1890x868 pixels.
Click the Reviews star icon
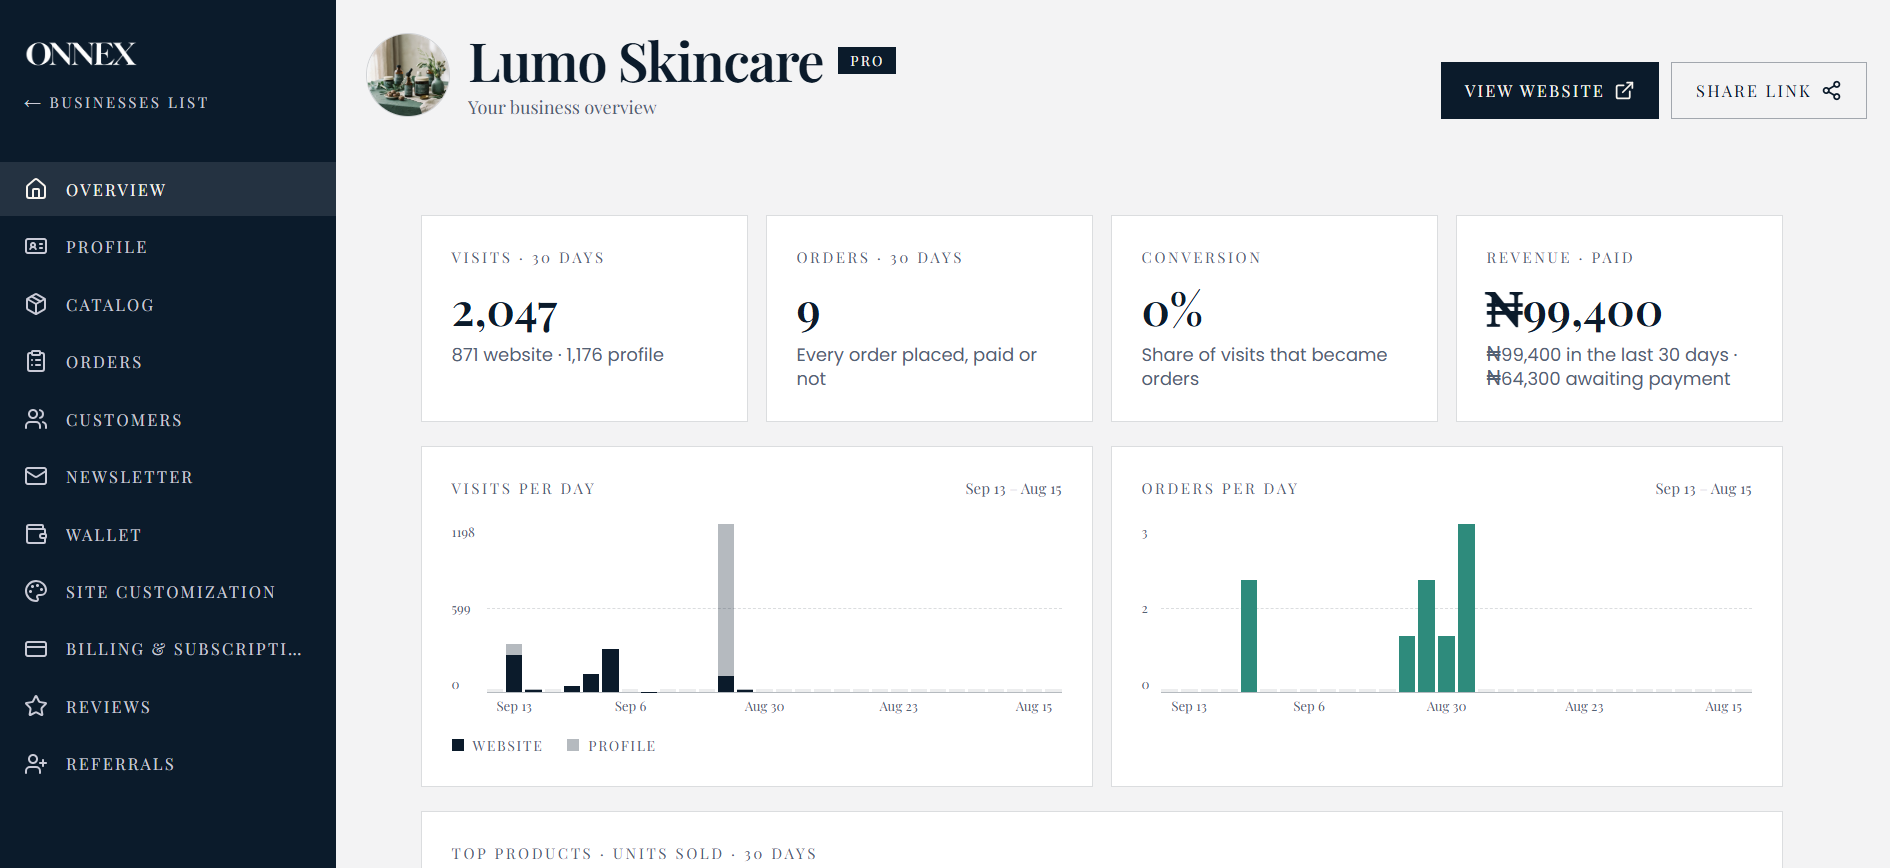pos(36,706)
